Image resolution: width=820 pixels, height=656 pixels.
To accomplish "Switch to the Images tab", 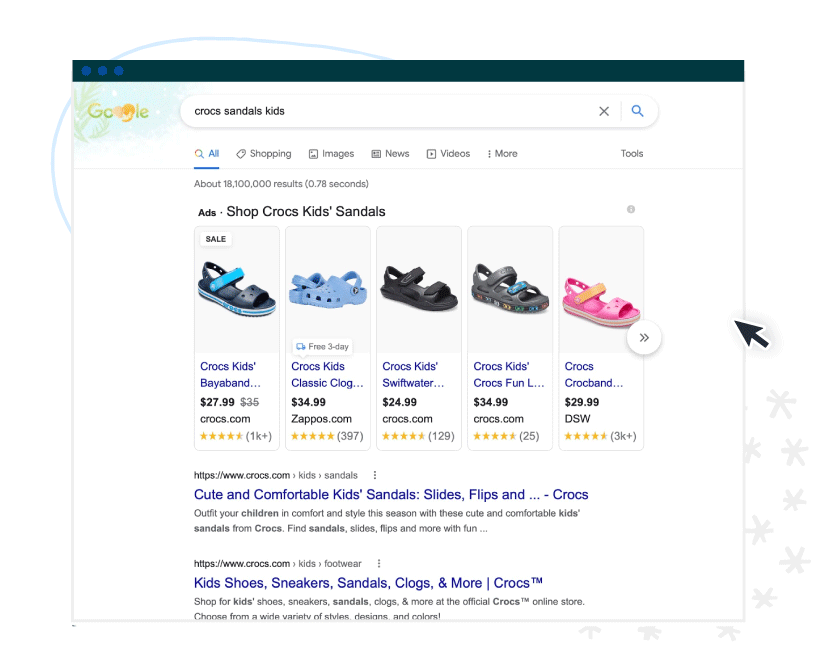I will [332, 154].
